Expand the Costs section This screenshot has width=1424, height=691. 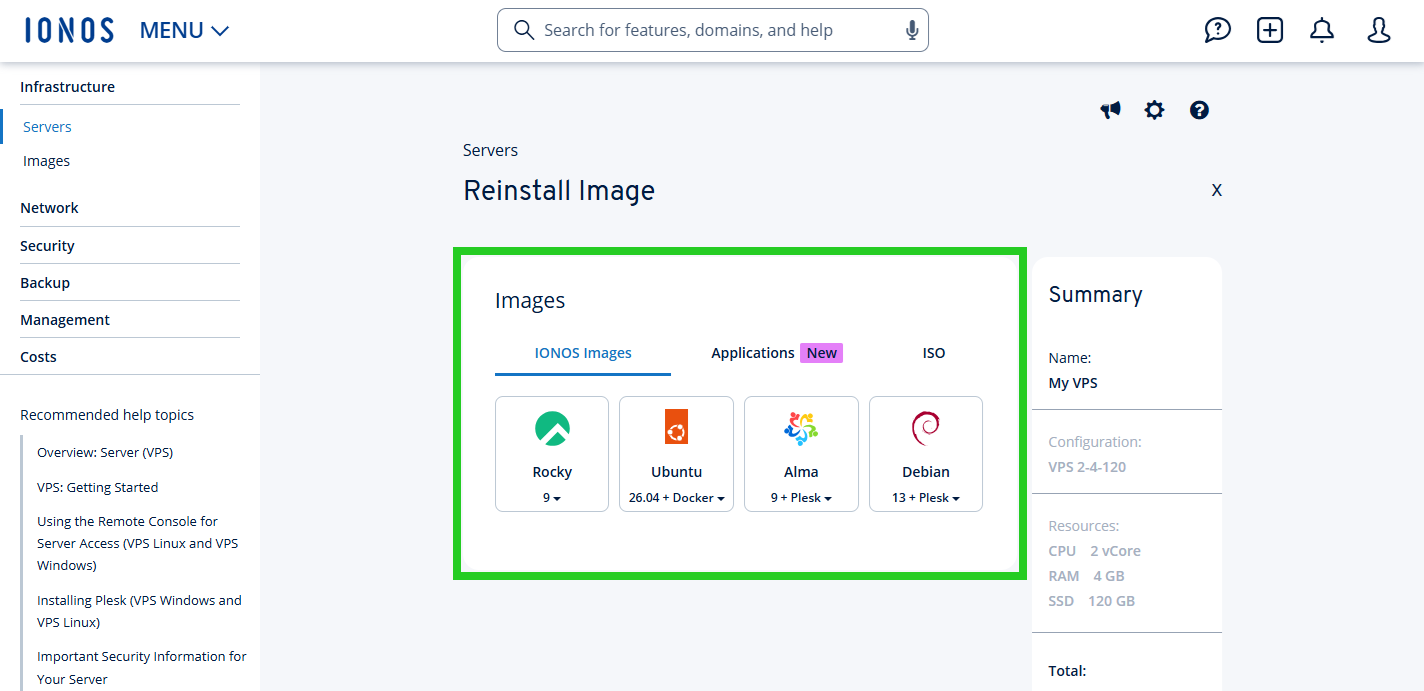point(38,357)
